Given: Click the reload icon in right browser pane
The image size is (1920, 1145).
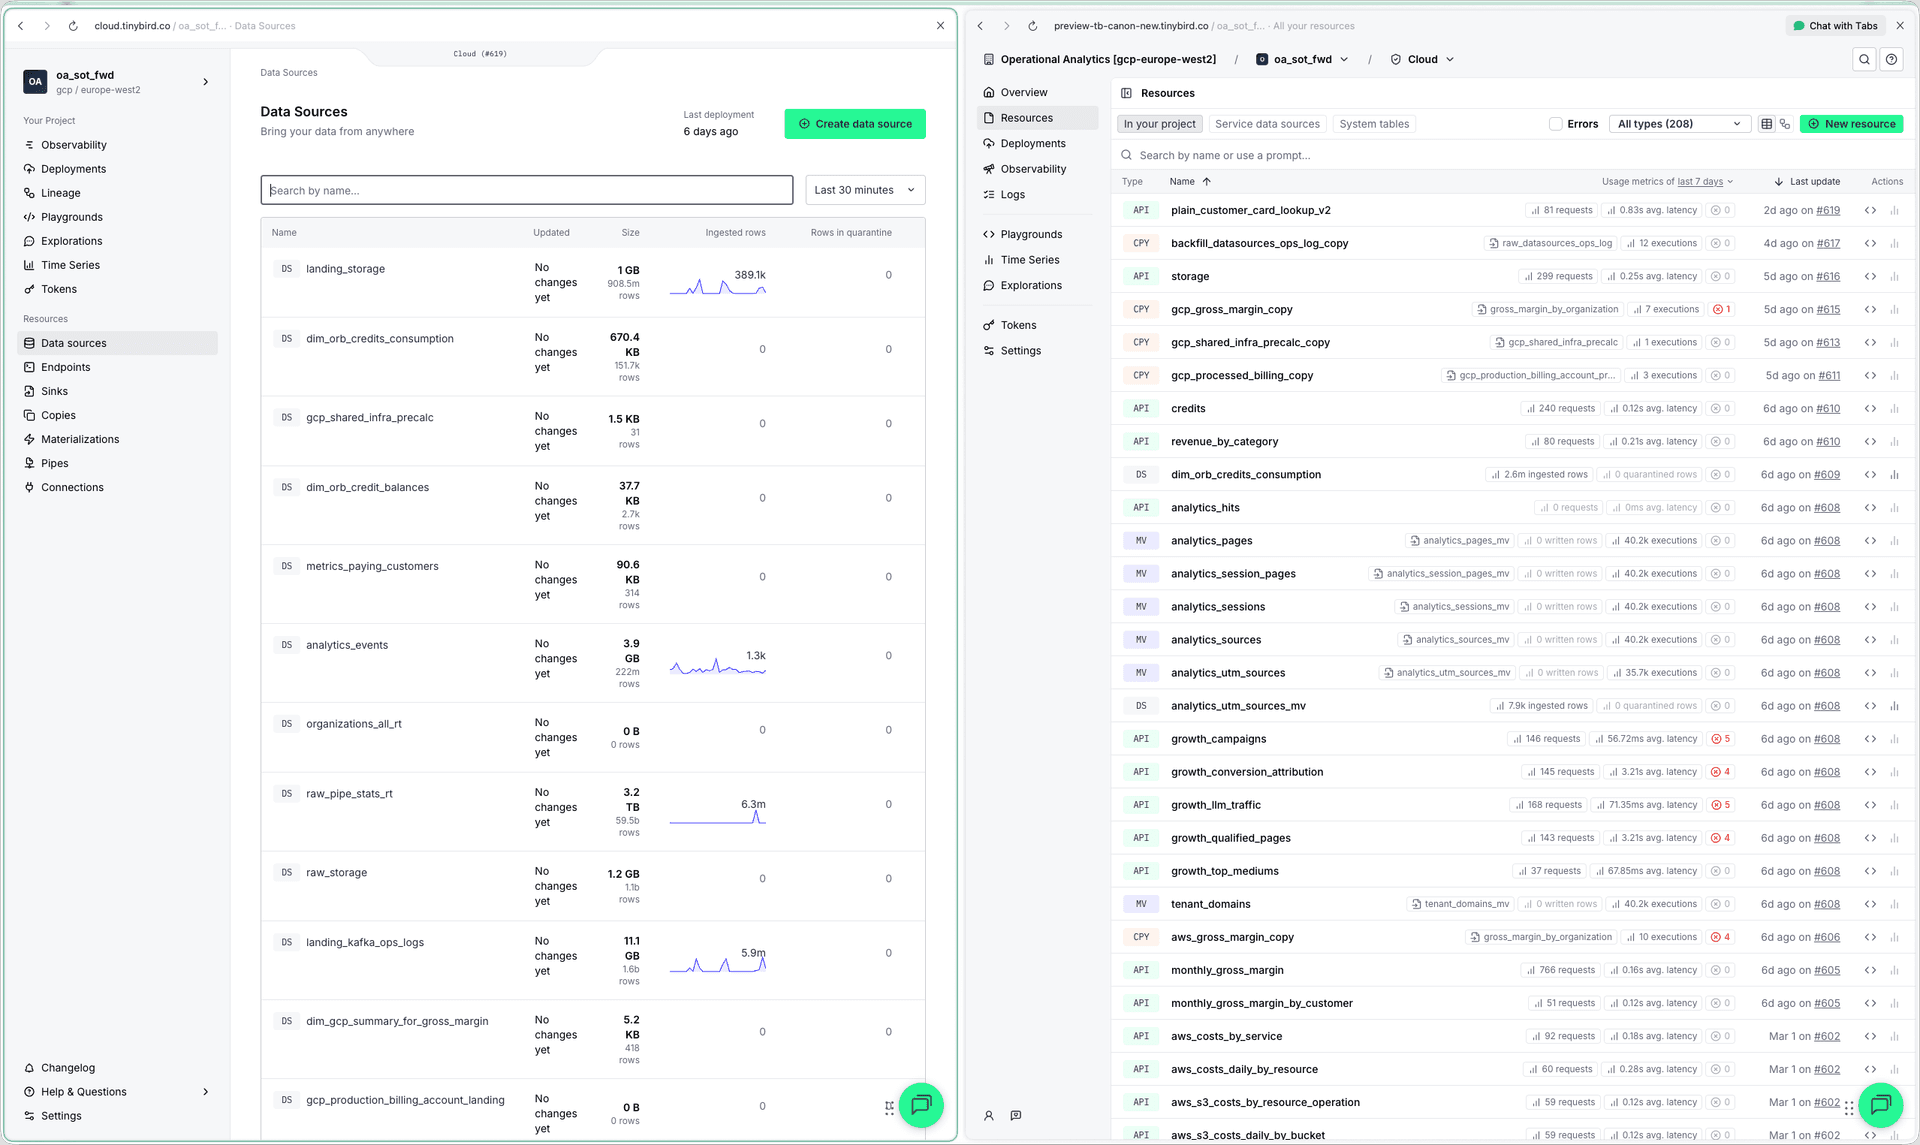Looking at the screenshot, I should (x=1032, y=26).
